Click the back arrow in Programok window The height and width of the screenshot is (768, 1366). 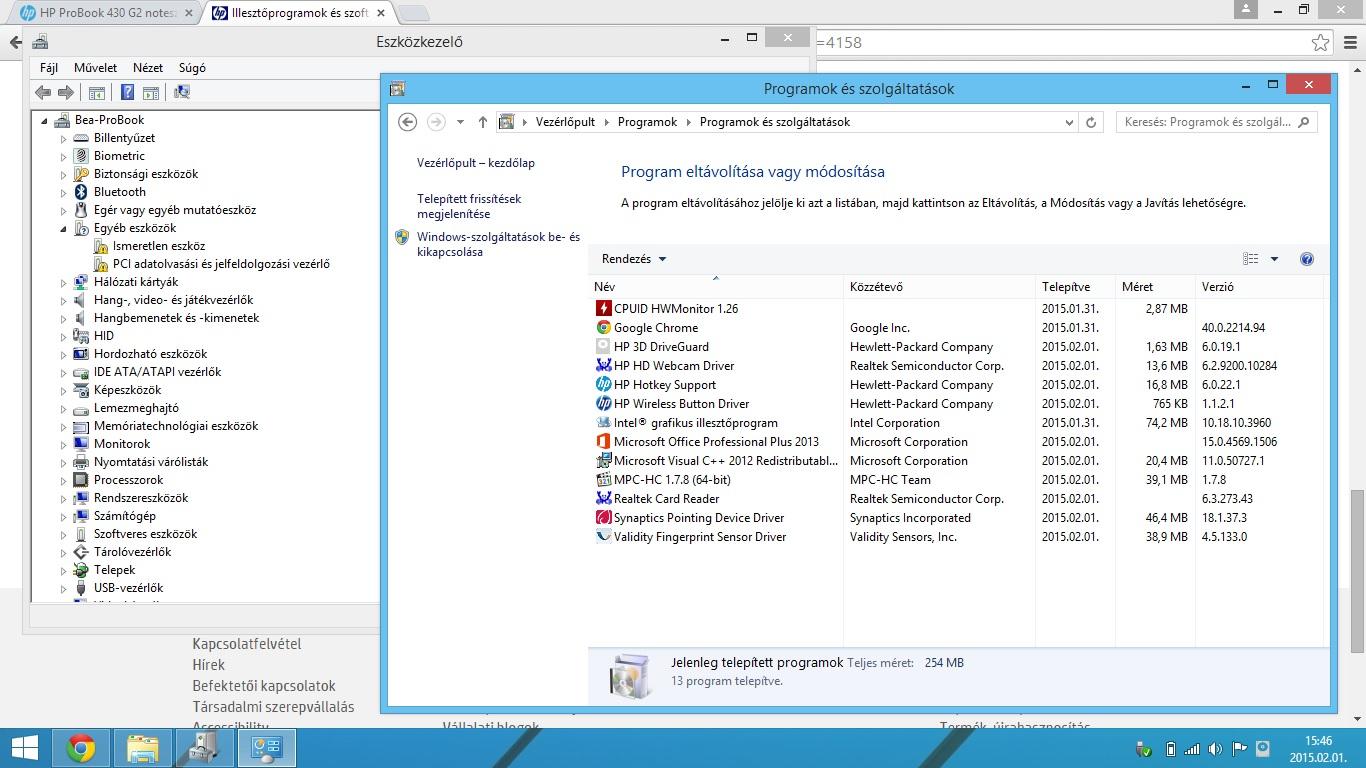click(x=407, y=122)
